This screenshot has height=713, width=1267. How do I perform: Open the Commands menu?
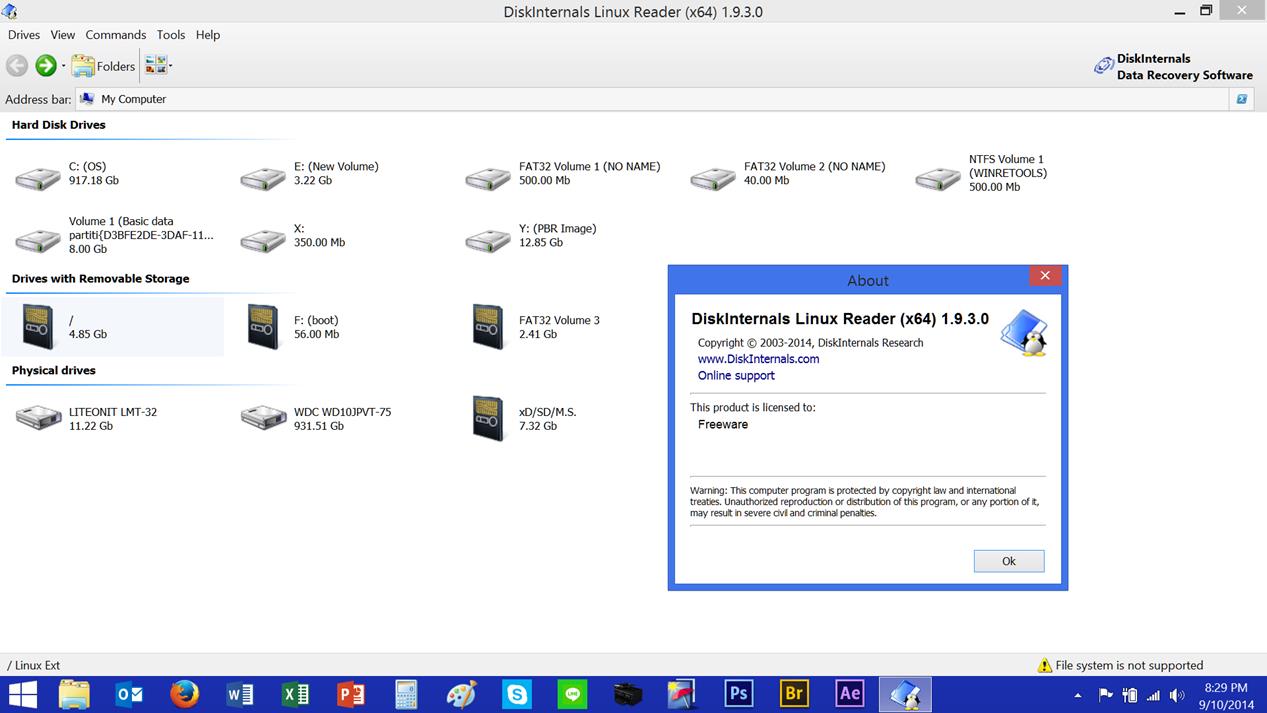pyautogui.click(x=116, y=35)
